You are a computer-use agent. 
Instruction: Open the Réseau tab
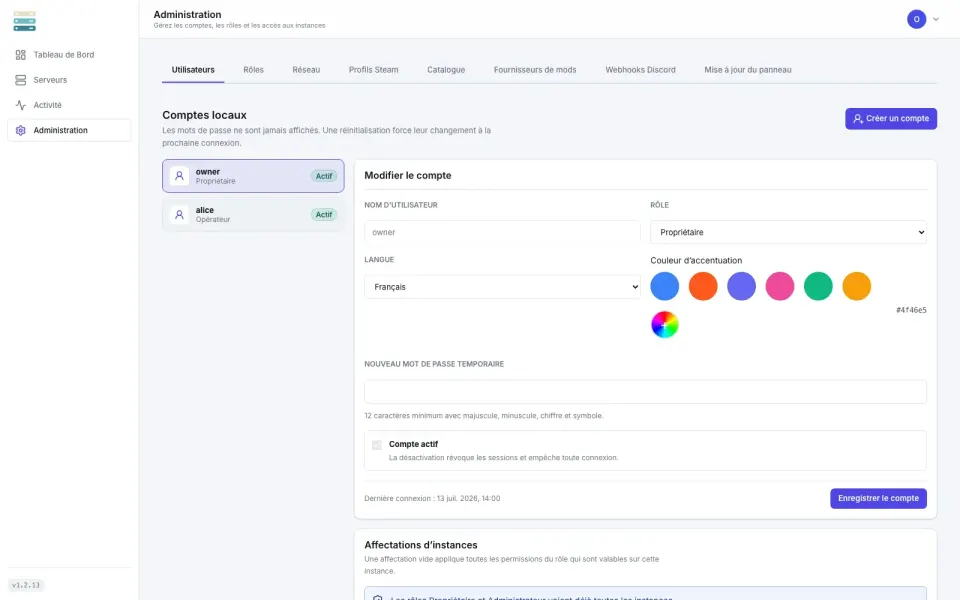coord(306,70)
